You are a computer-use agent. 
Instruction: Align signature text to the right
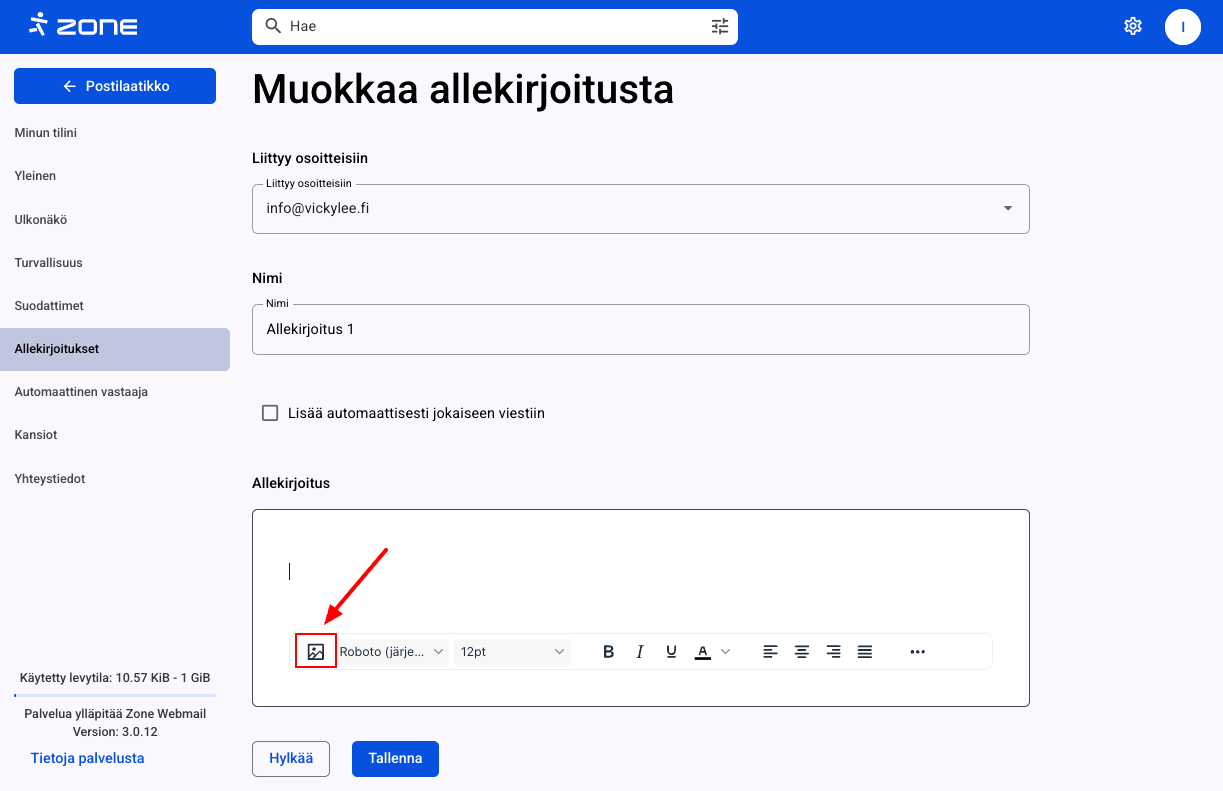pyautogui.click(x=833, y=652)
